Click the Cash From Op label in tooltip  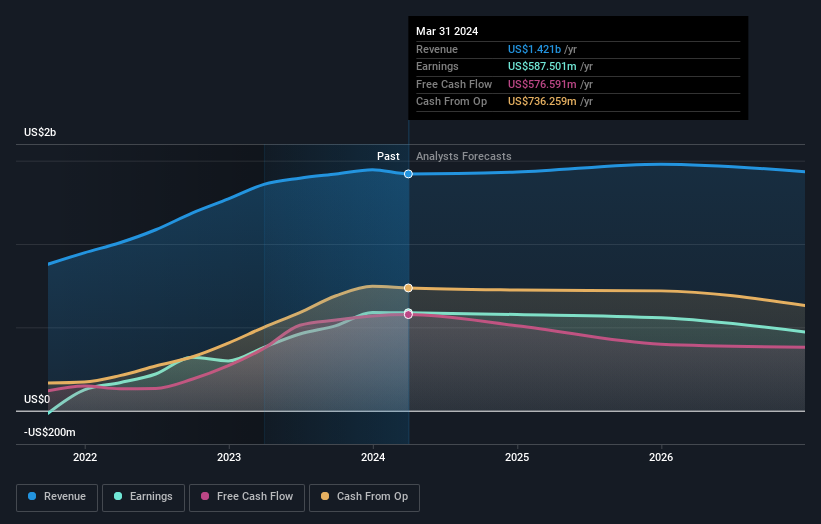pyautogui.click(x=451, y=102)
